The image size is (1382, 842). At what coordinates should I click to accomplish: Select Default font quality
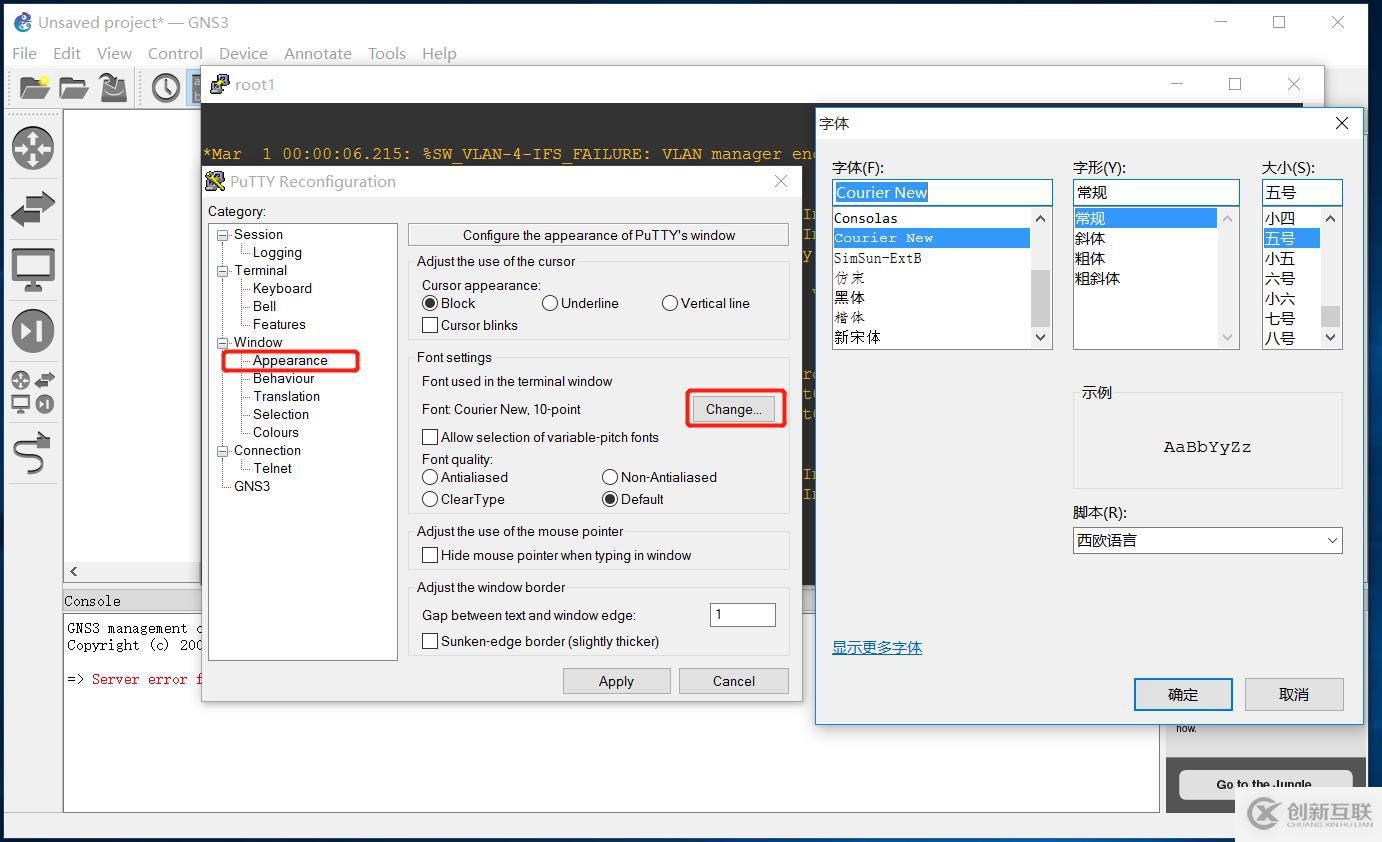(610, 499)
